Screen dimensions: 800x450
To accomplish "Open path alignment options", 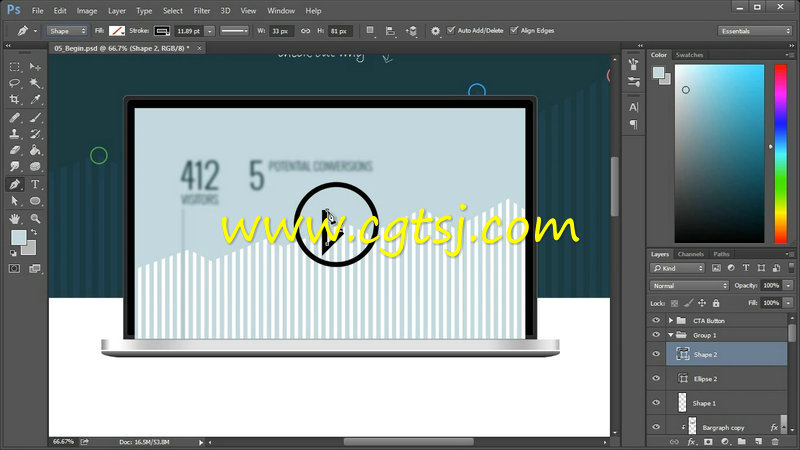I will pyautogui.click(x=390, y=31).
